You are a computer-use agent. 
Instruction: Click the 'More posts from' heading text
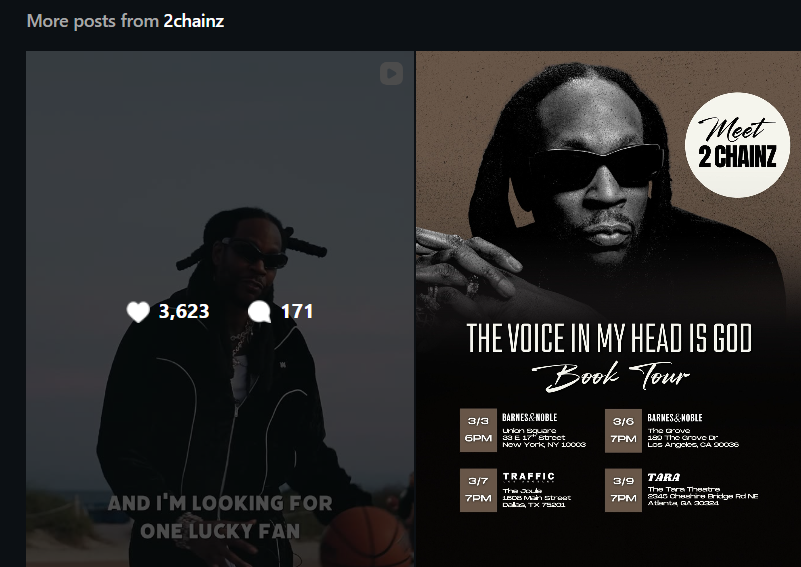[92, 21]
